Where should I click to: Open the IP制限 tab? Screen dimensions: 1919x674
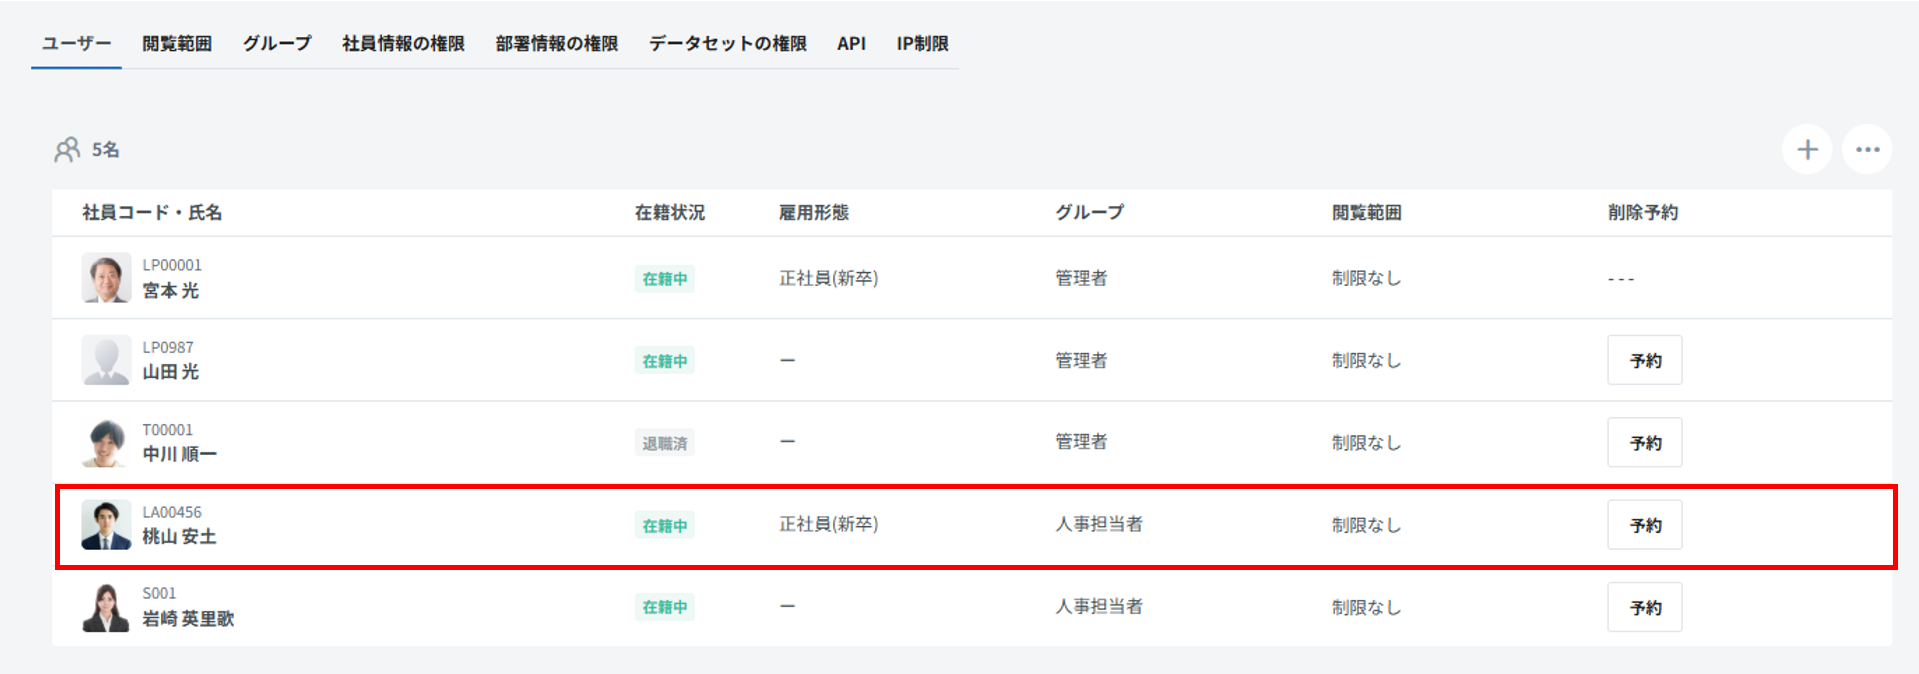tap(922, 44)
